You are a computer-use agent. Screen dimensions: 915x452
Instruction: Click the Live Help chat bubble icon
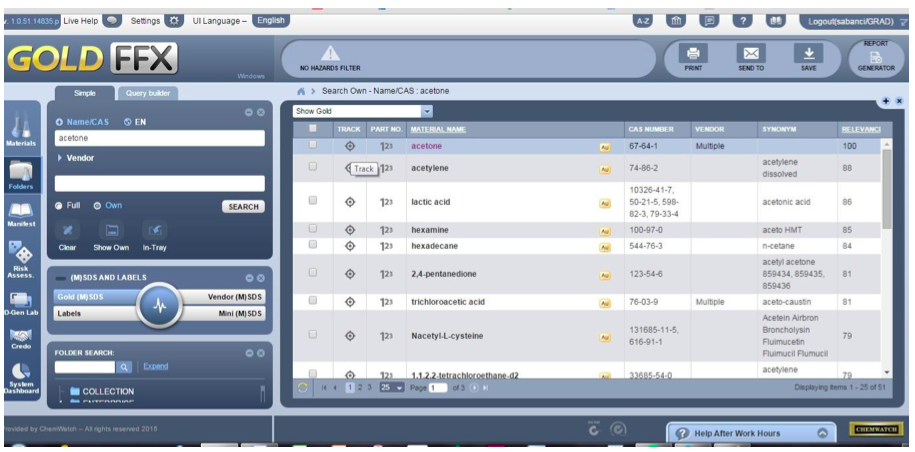112,20
